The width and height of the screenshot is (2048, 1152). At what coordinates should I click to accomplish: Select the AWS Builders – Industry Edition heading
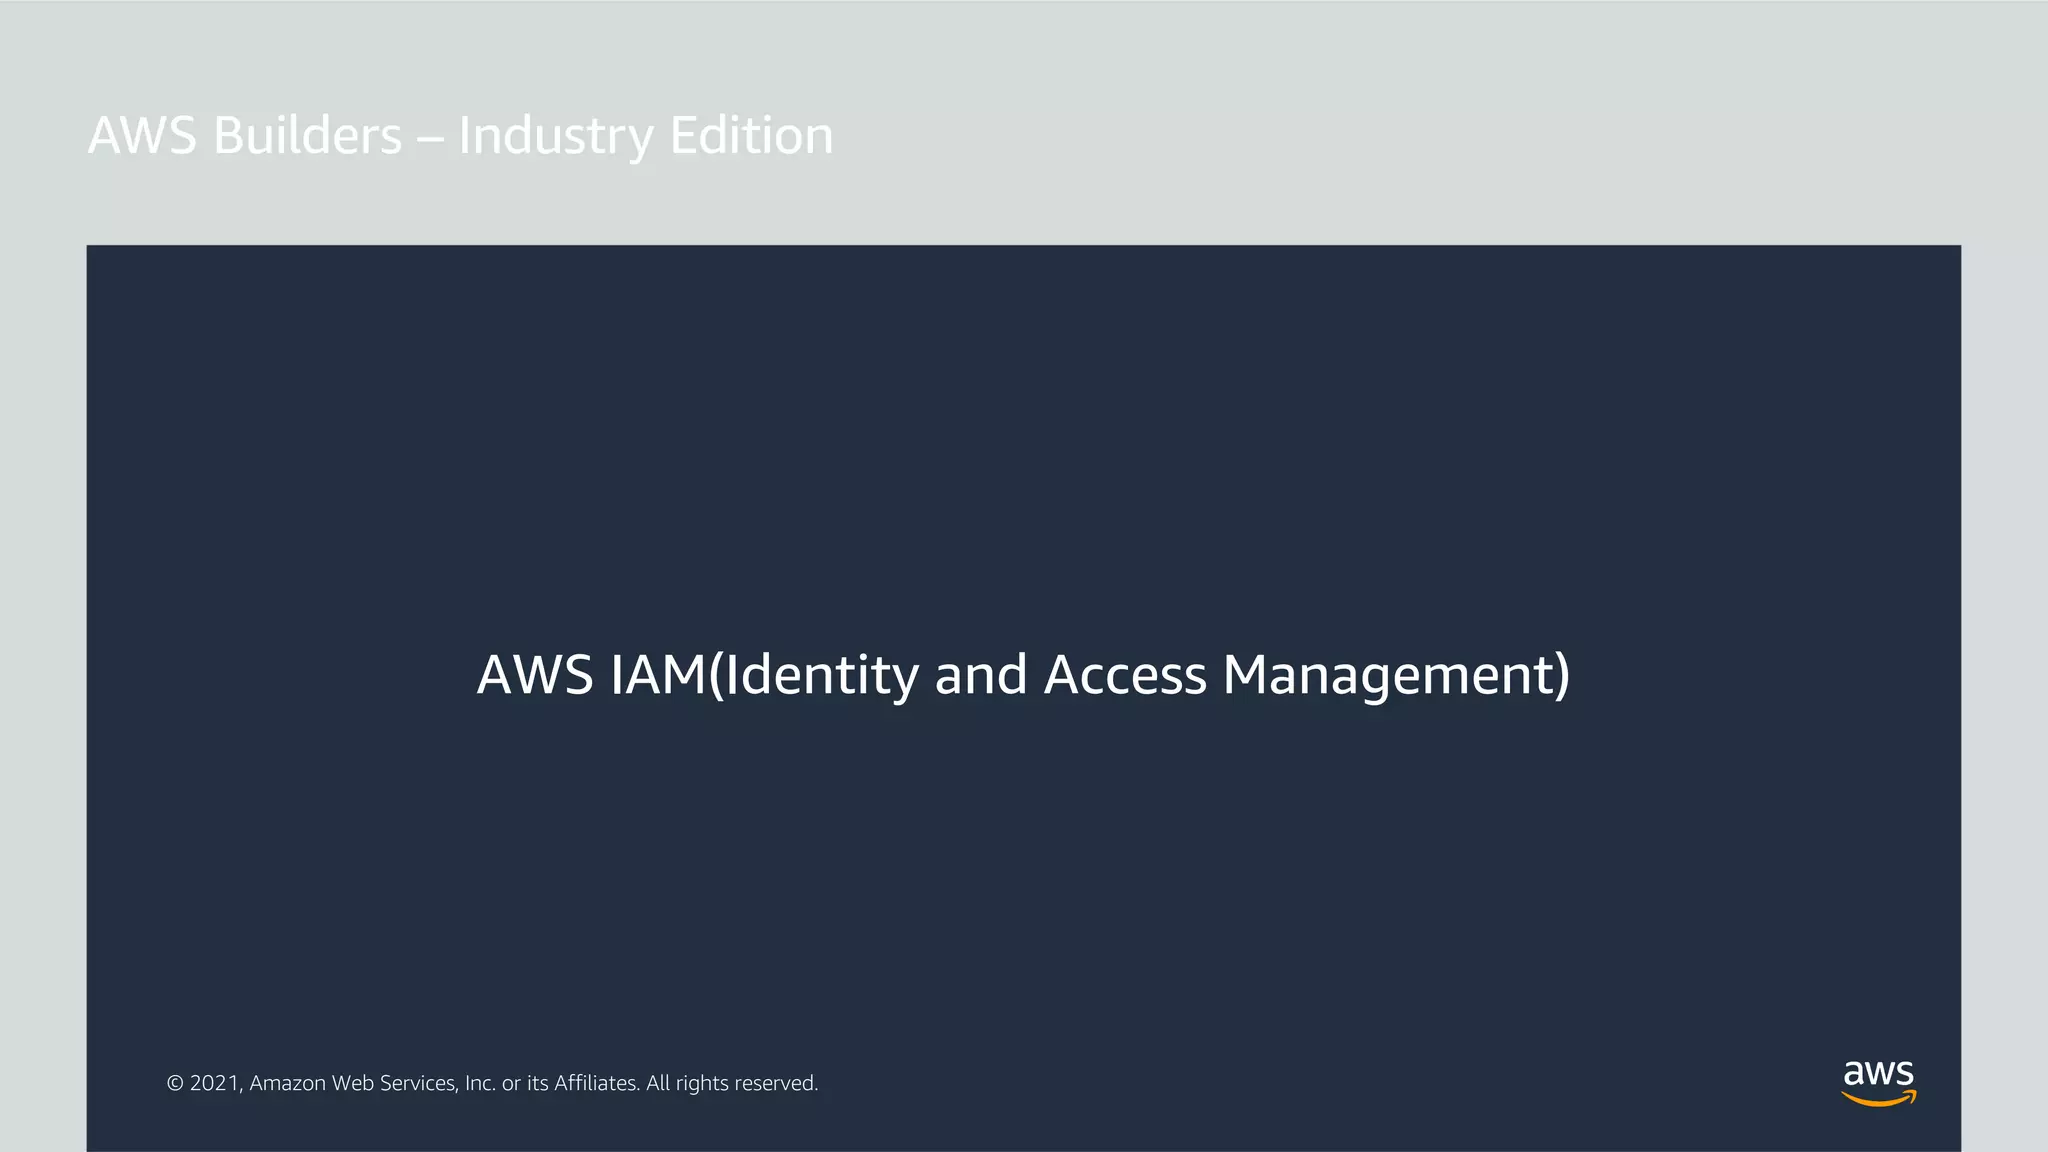tap(461, 136)
